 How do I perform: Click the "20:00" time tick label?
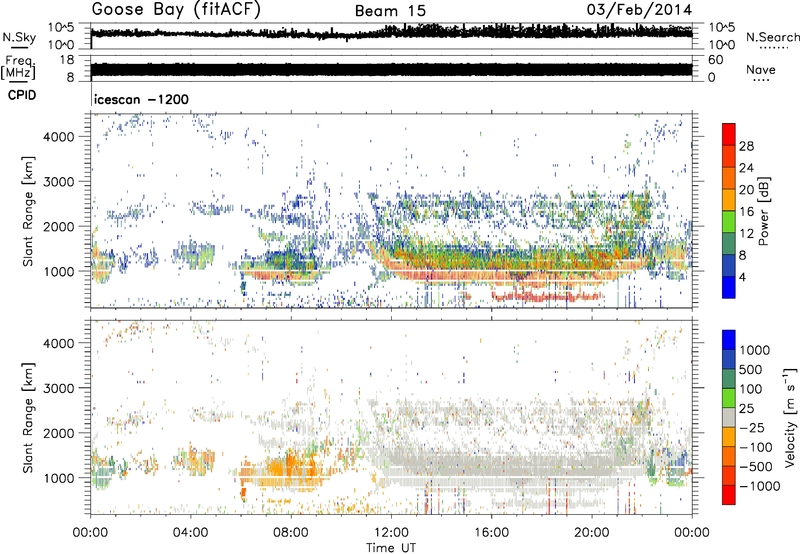coord(592,533)
